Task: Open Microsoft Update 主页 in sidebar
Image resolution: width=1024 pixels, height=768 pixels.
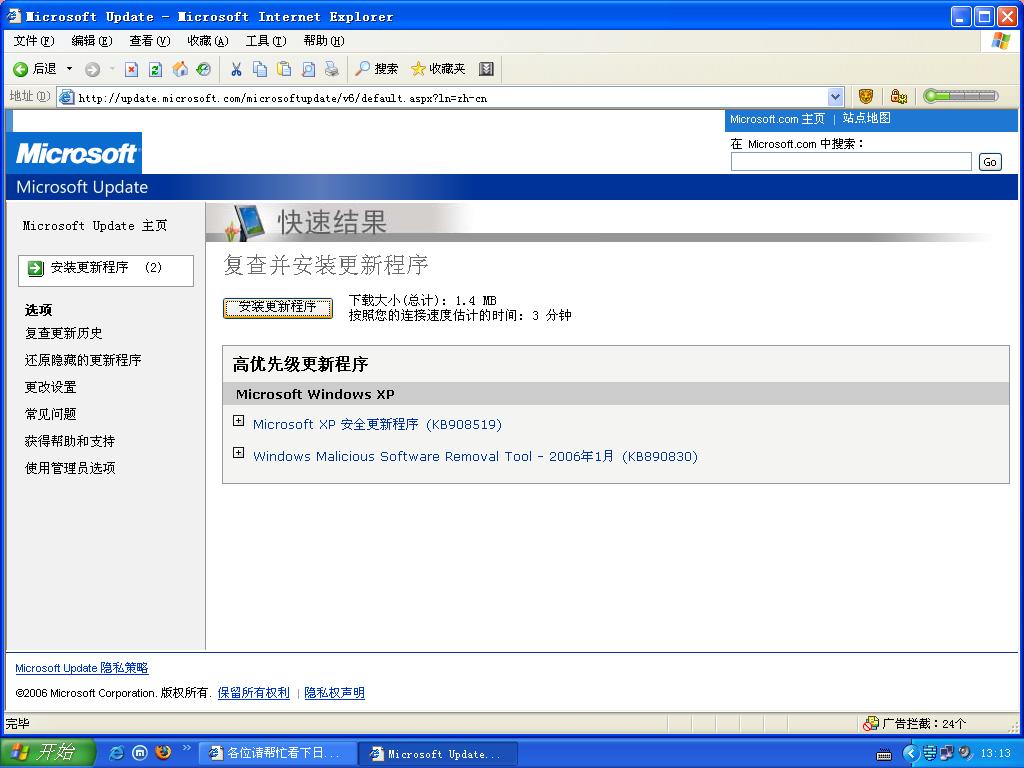Action: [95, 226]
